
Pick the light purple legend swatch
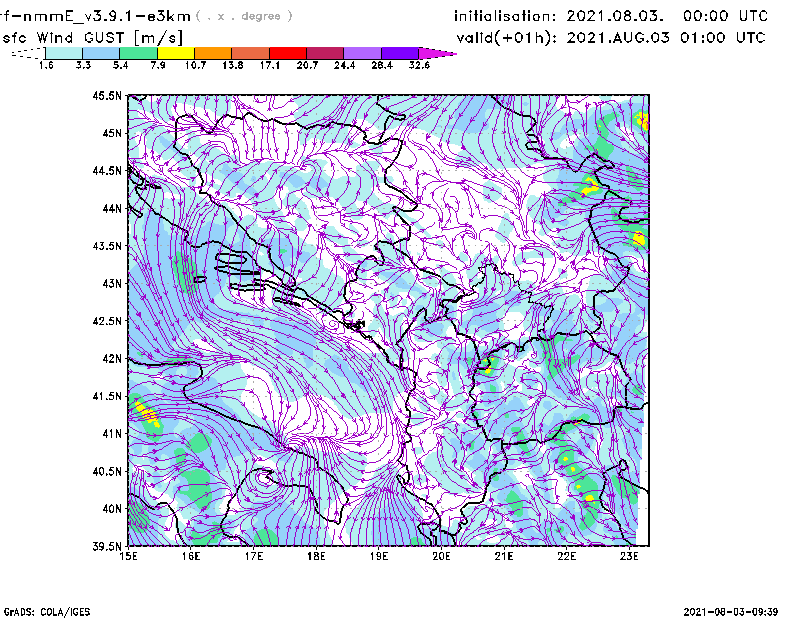pos(363,53)
